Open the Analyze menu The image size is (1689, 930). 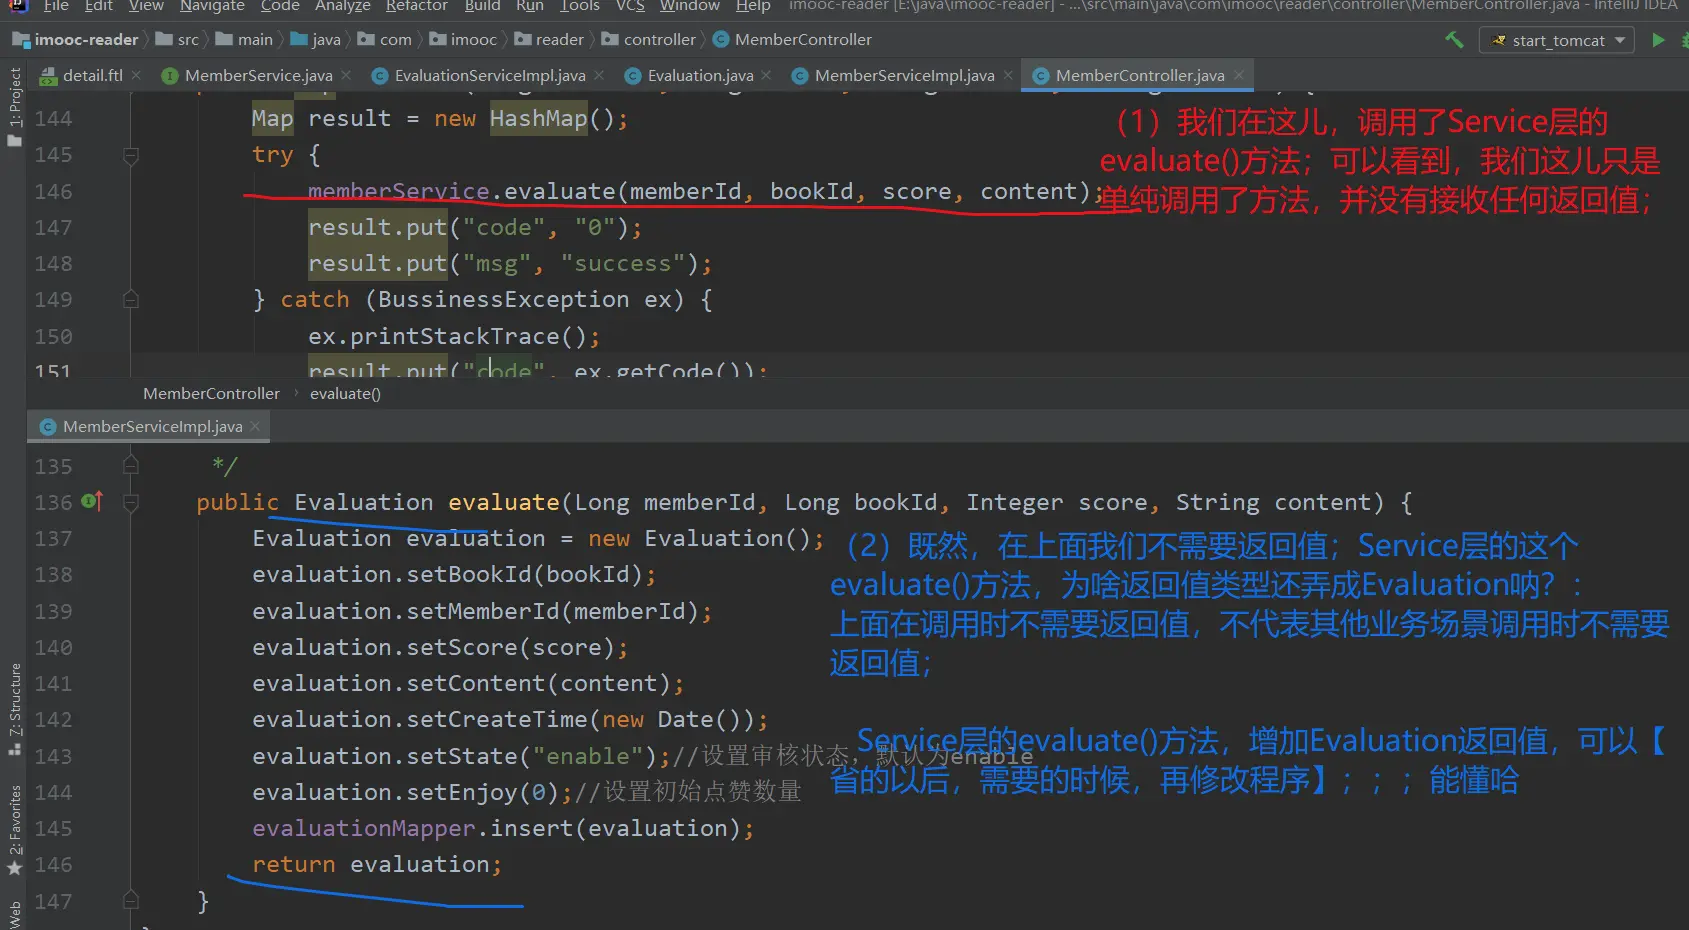pyautogui.click(x=342, y=6)
